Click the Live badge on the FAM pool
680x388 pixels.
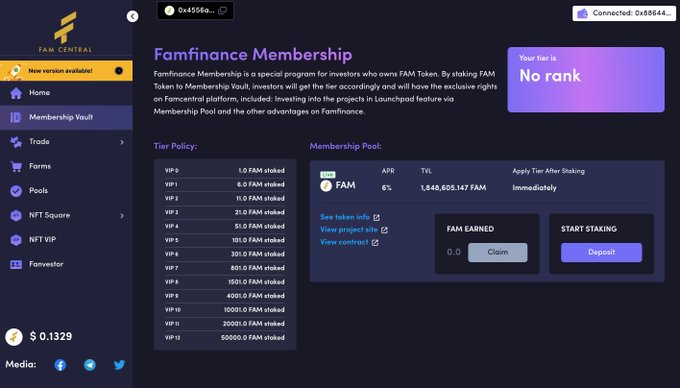click(327, 174)
